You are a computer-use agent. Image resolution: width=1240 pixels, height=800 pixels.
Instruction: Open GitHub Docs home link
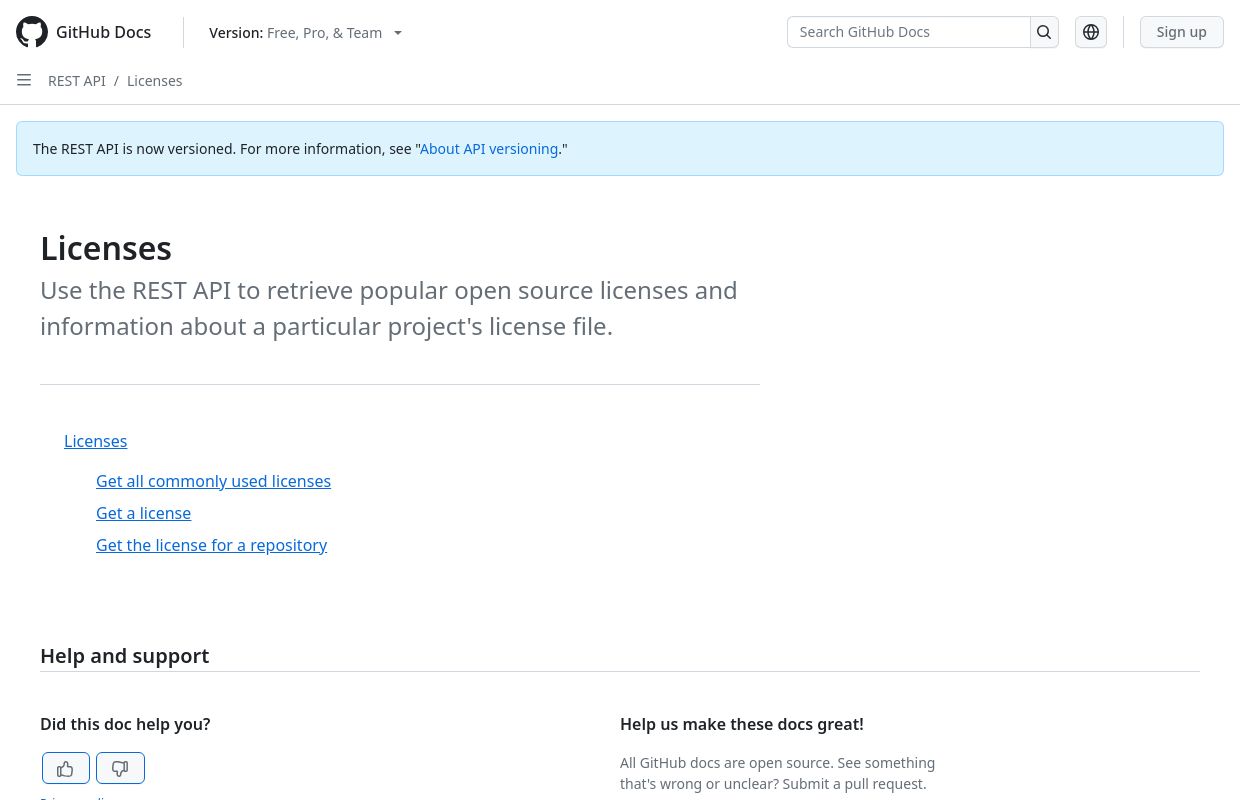pyautogui.click(x=103, y=32)
